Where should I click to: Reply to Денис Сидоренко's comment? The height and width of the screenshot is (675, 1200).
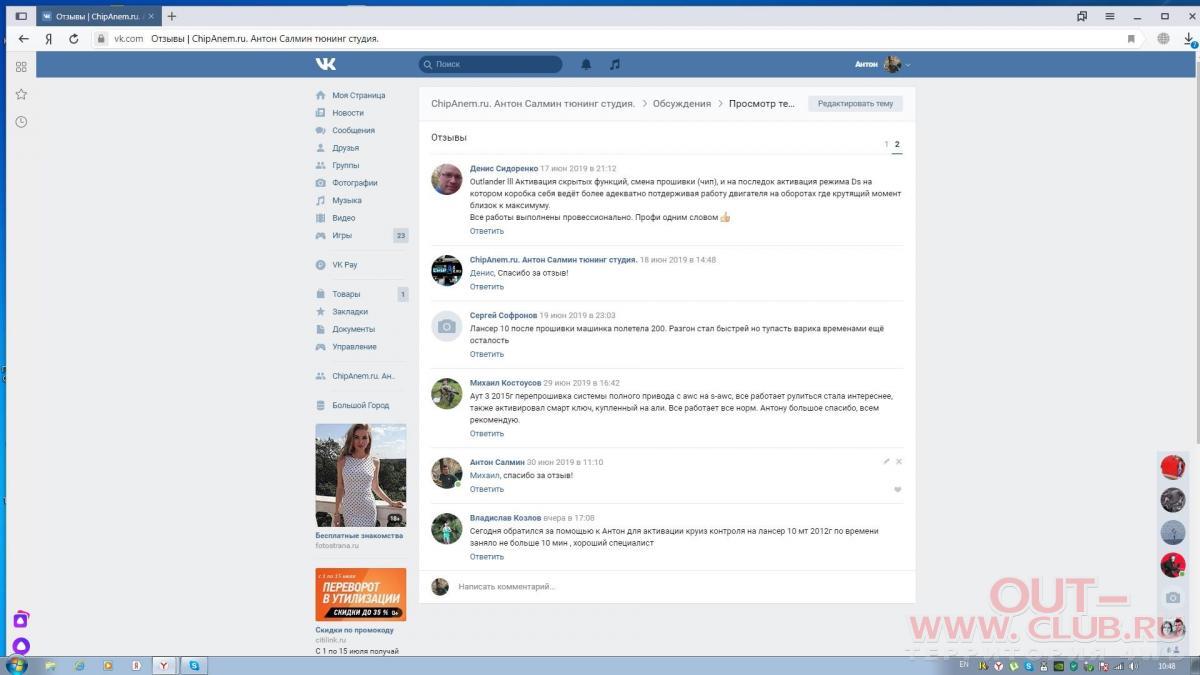point(487,231)
